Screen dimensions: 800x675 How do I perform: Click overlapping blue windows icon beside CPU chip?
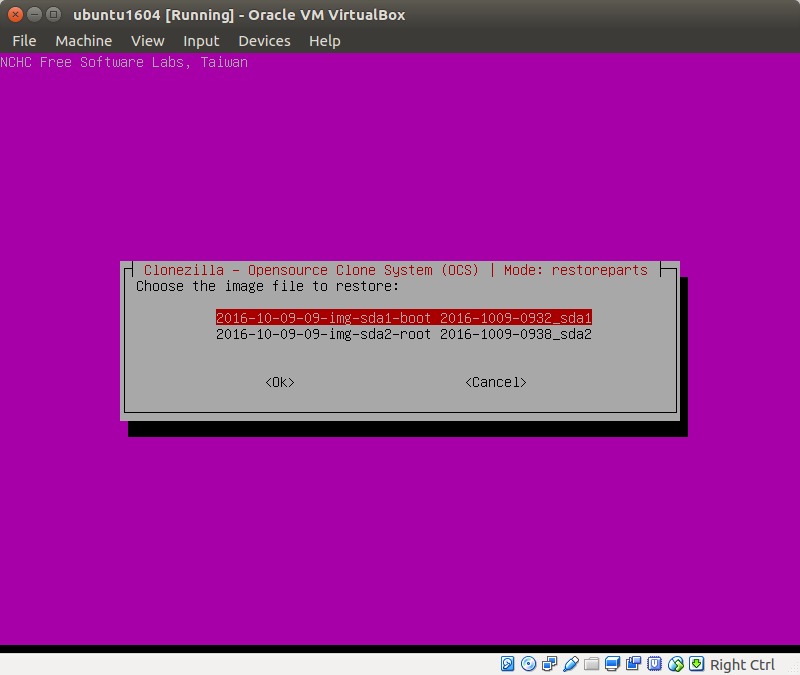click(x=634, y=664)
